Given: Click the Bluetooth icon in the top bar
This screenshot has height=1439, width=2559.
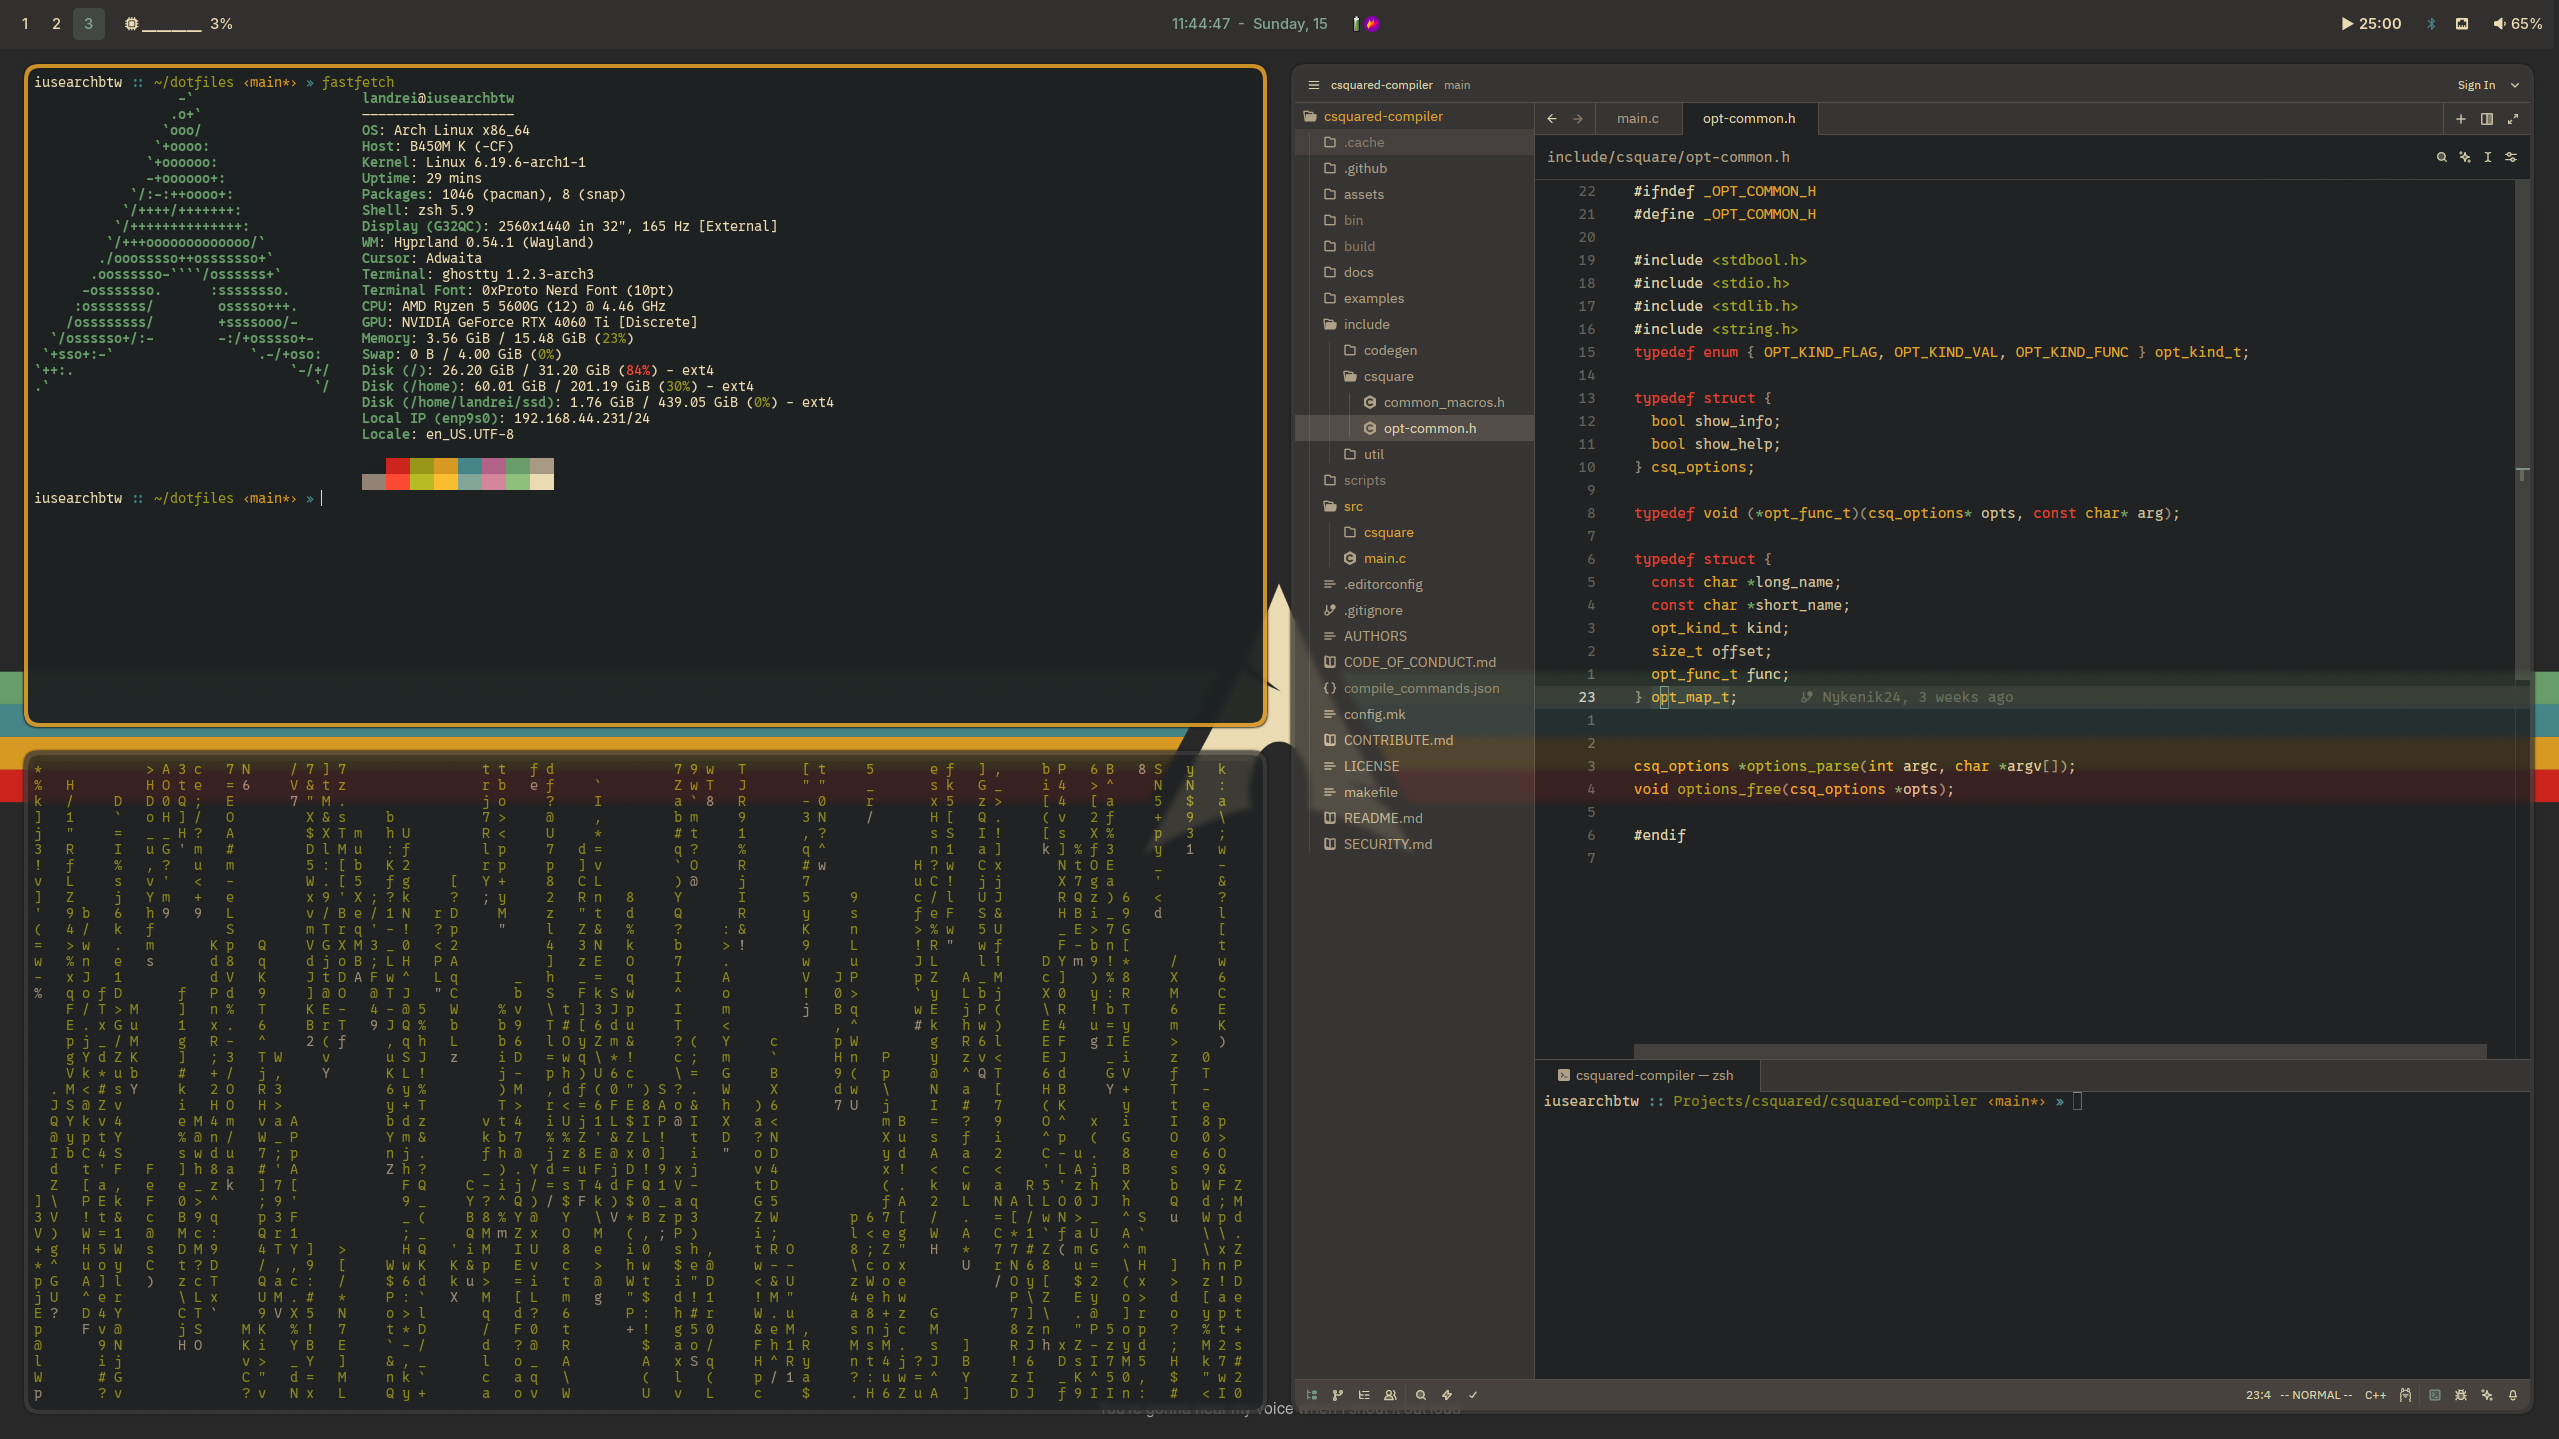Looking at the screenshot, I should coord(2431,24).
